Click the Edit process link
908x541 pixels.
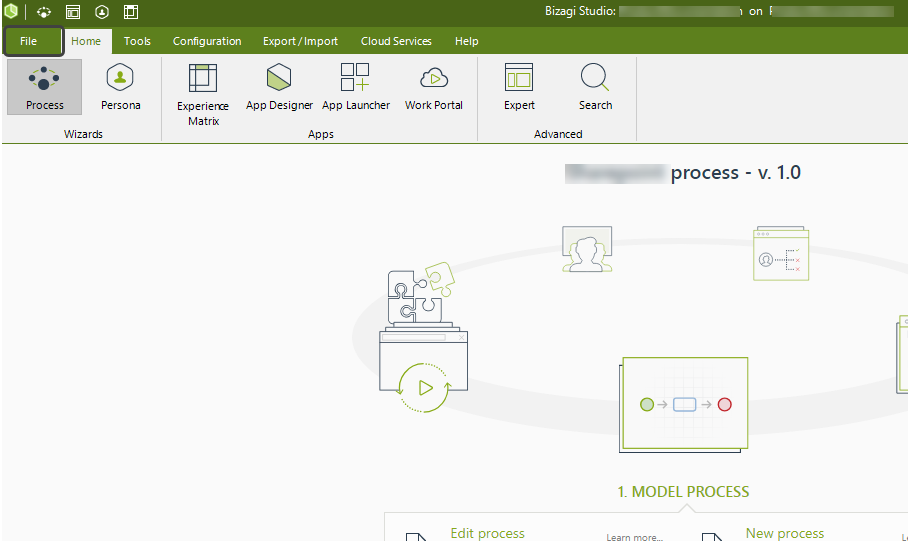click(x=487, y=533)
